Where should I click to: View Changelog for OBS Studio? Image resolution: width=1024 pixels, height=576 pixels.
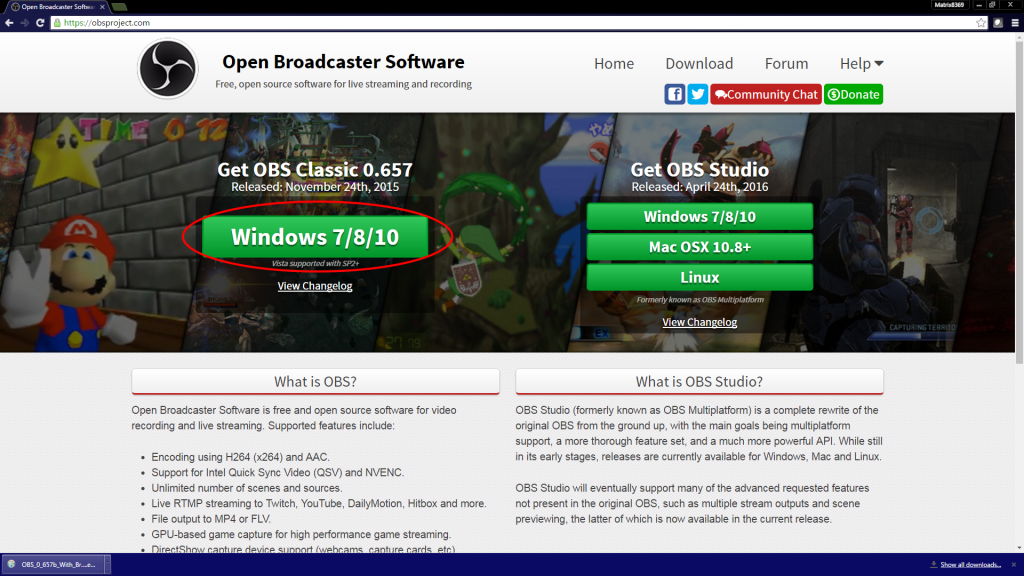pyautogui.click(x=699, y=322)
